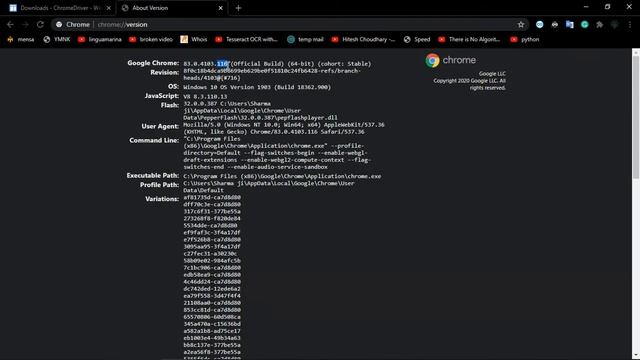Click the Executable Path chrome.exe value

click(x=282, y=176)
